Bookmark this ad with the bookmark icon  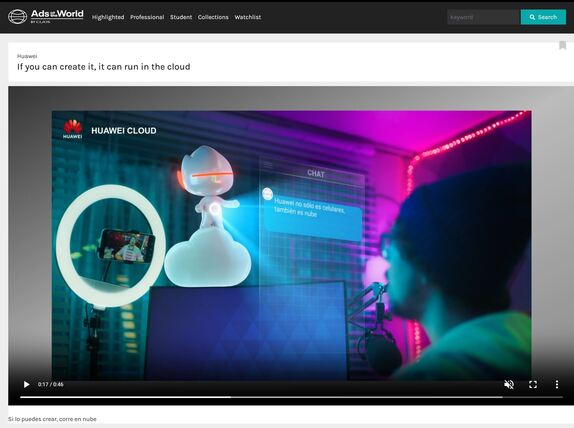563,45
